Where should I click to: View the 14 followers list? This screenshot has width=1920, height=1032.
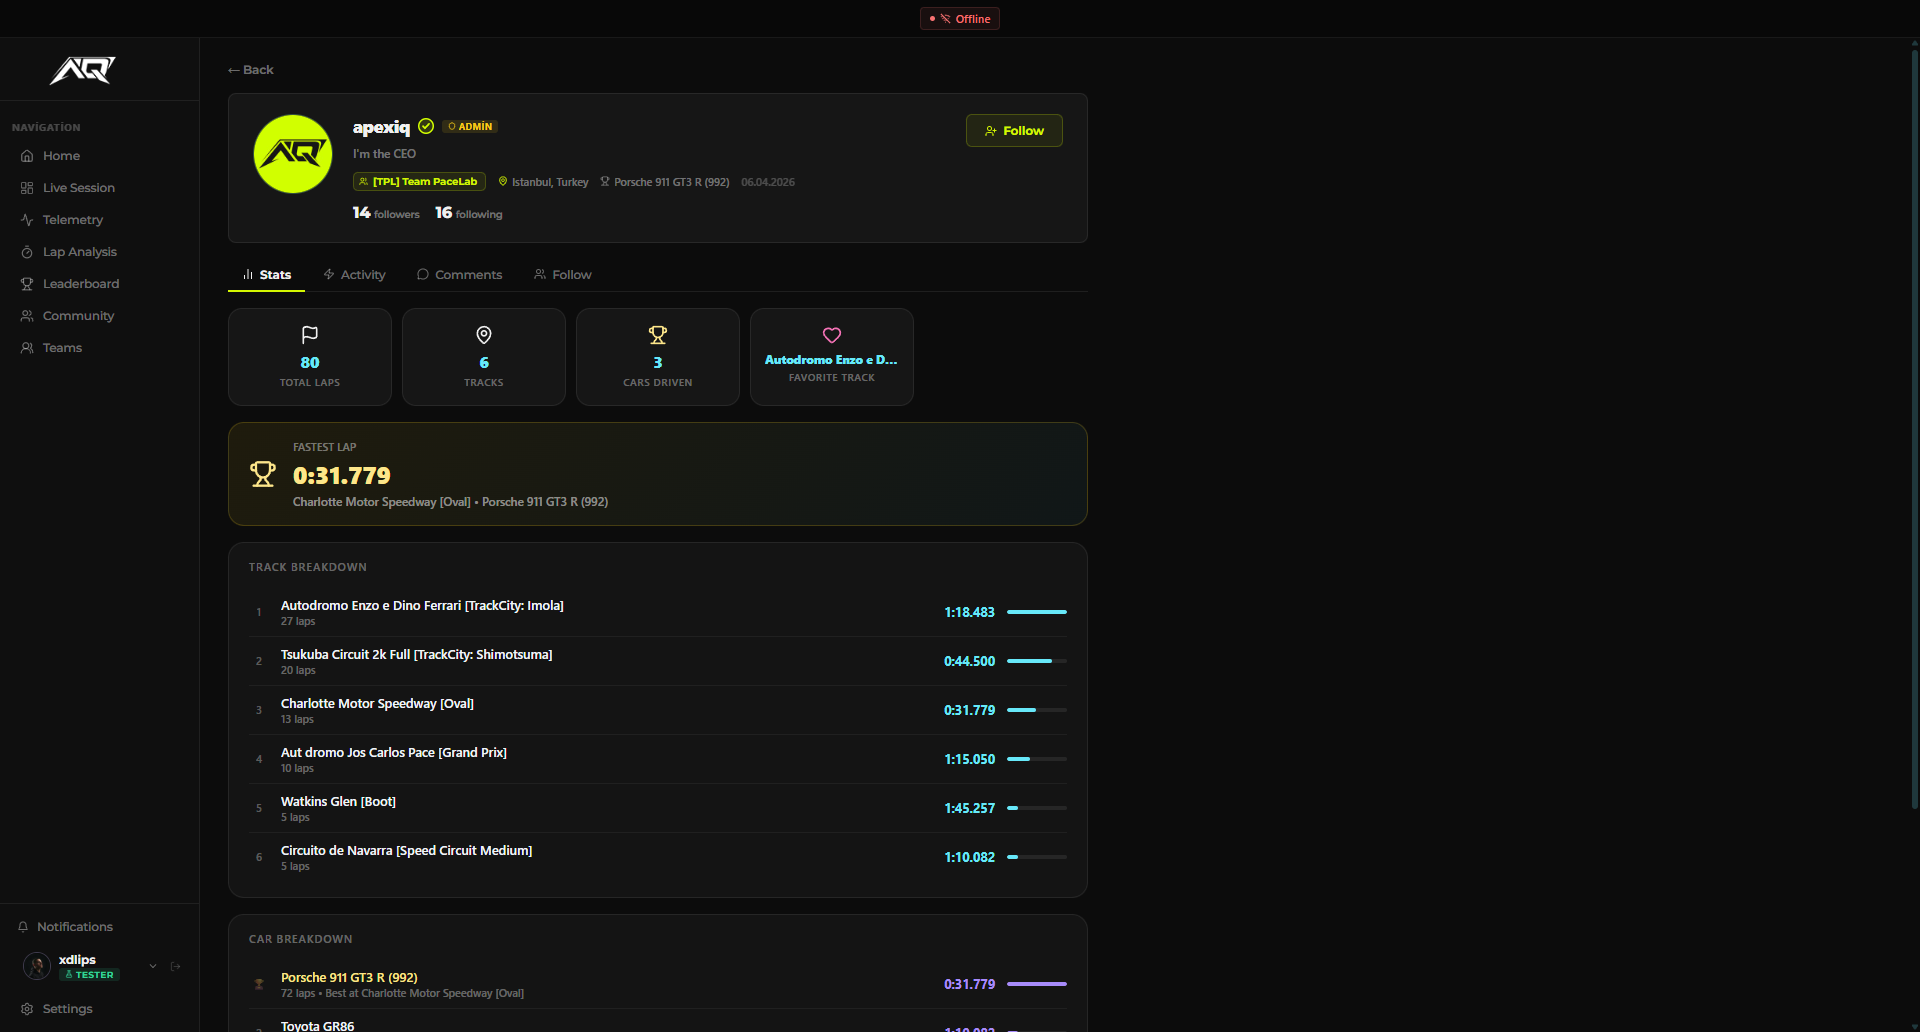pos(386,213)
